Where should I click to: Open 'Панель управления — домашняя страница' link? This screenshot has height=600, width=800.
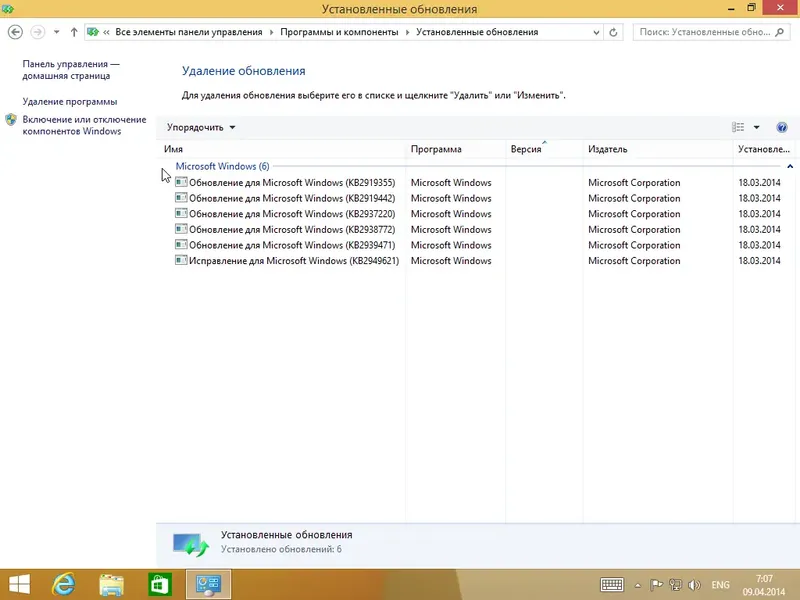tap(71, 70)
